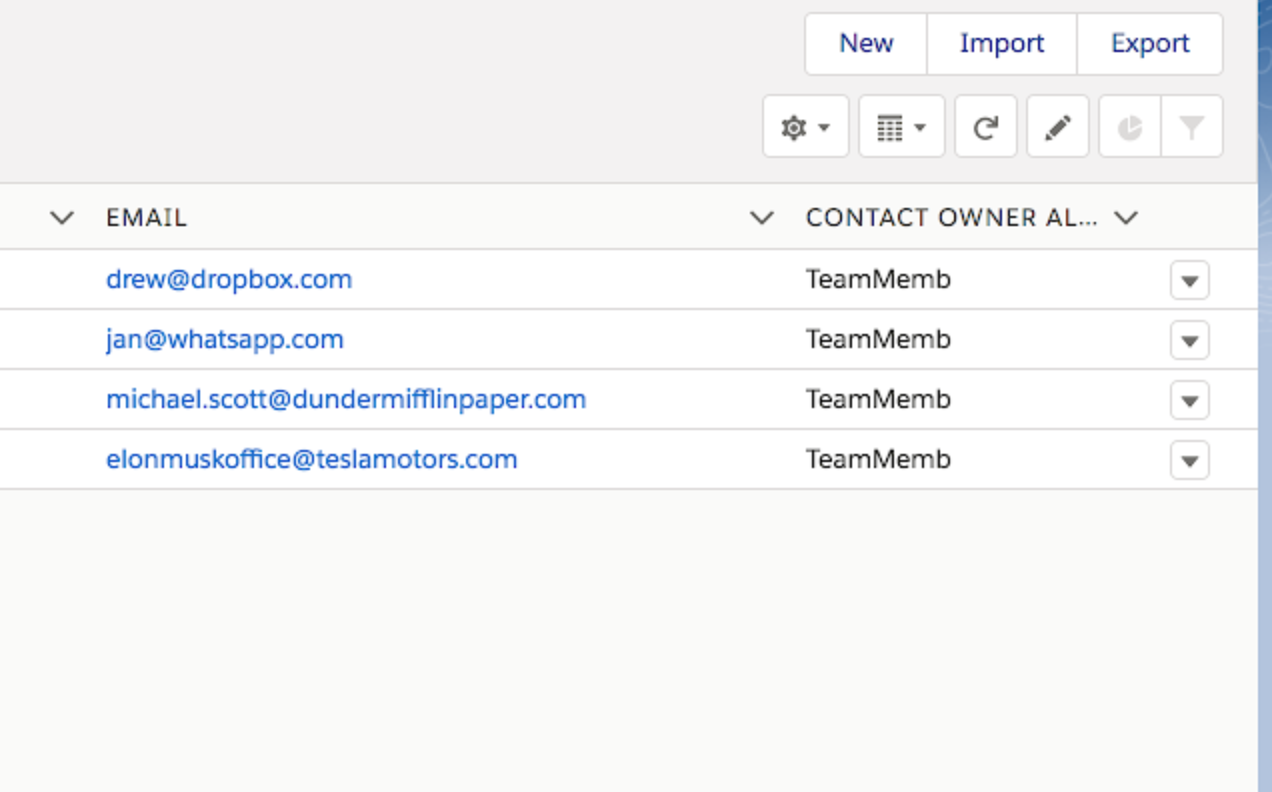Open email link jan@whatsapp.com
1272x792 pixels.
[x=225, y=339]
